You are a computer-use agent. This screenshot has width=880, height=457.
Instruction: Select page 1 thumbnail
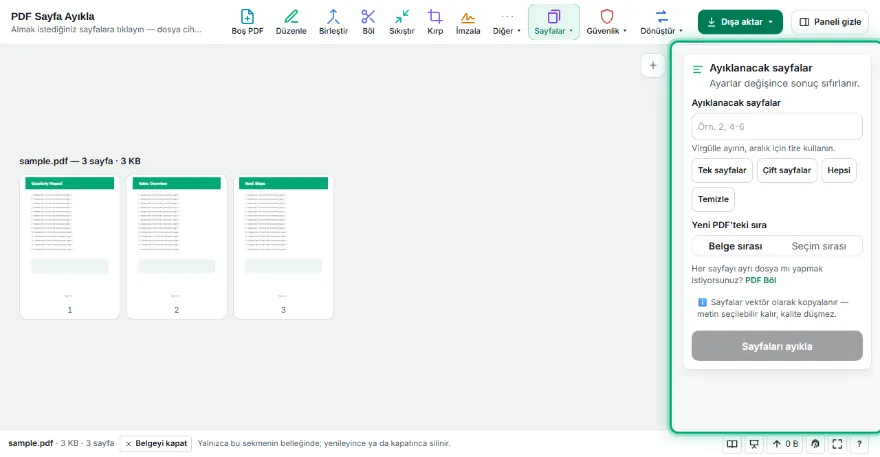[70, 247]
